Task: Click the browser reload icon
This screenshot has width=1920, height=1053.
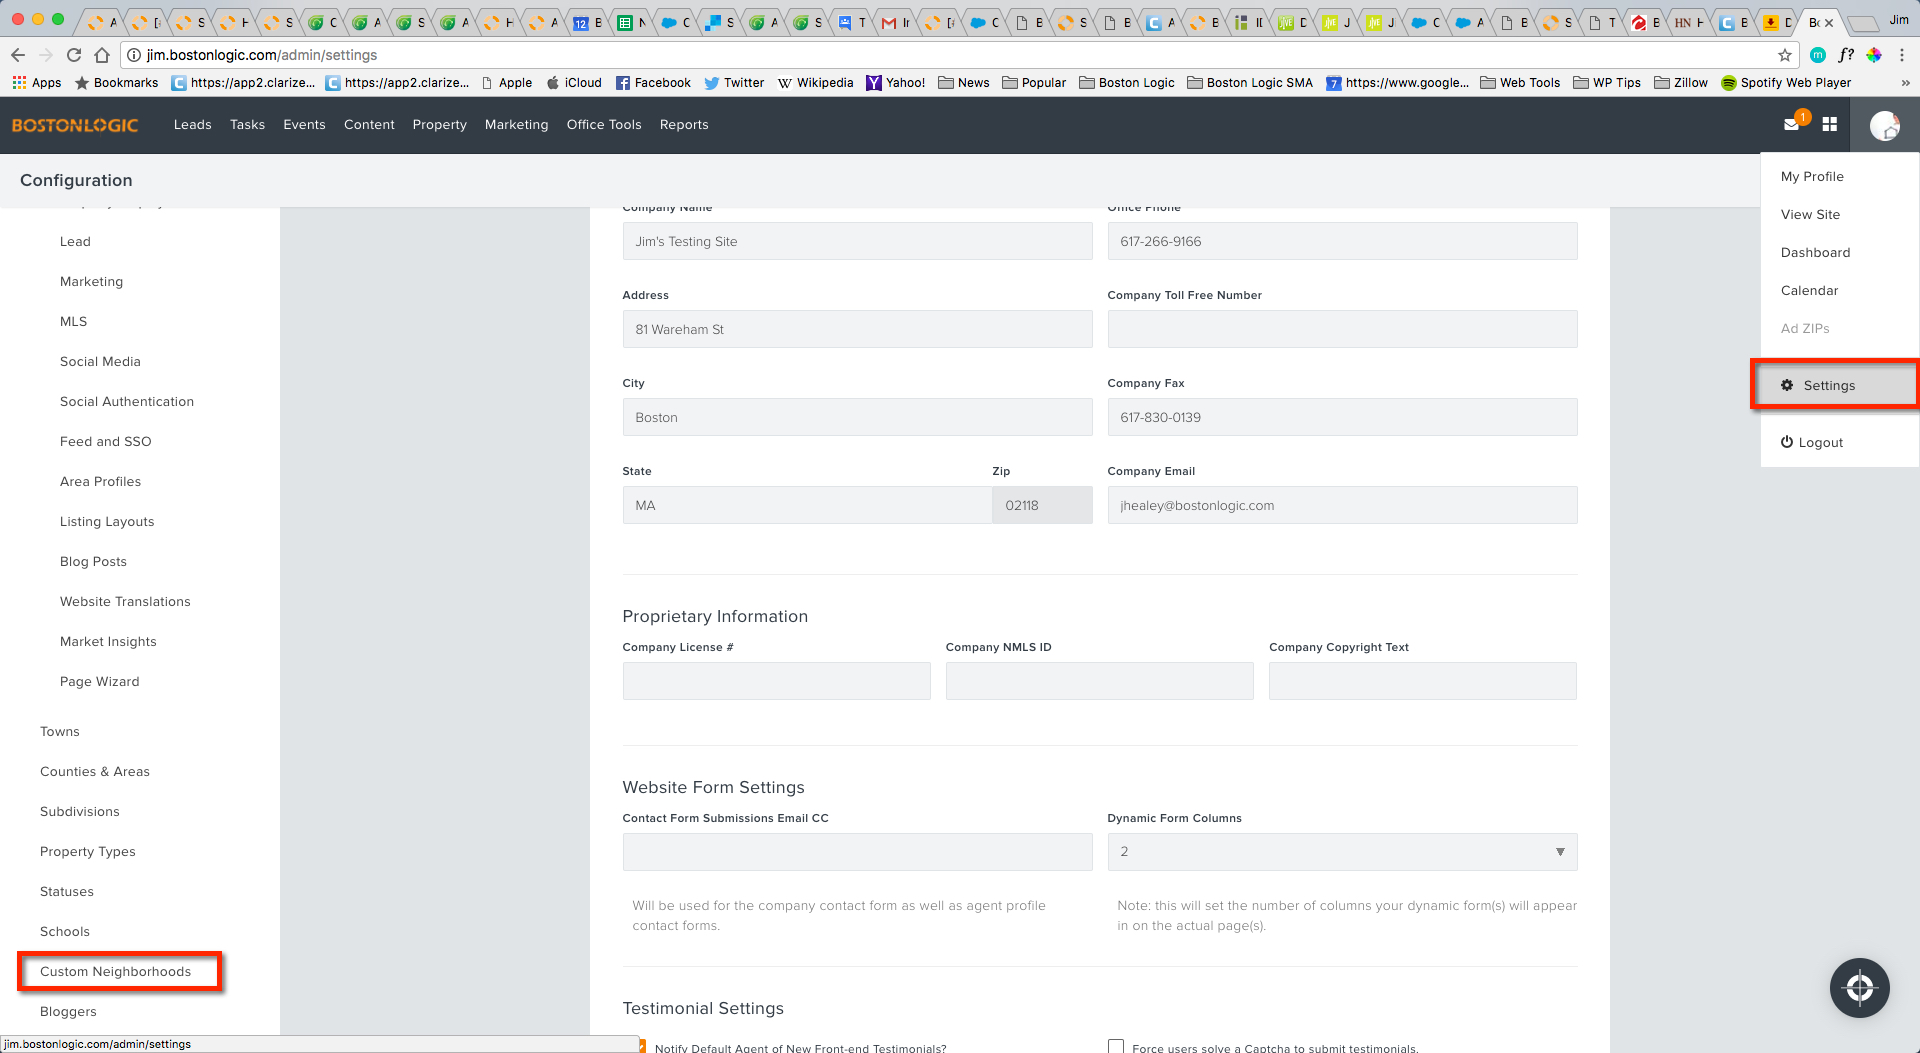Action: point(73,55)
